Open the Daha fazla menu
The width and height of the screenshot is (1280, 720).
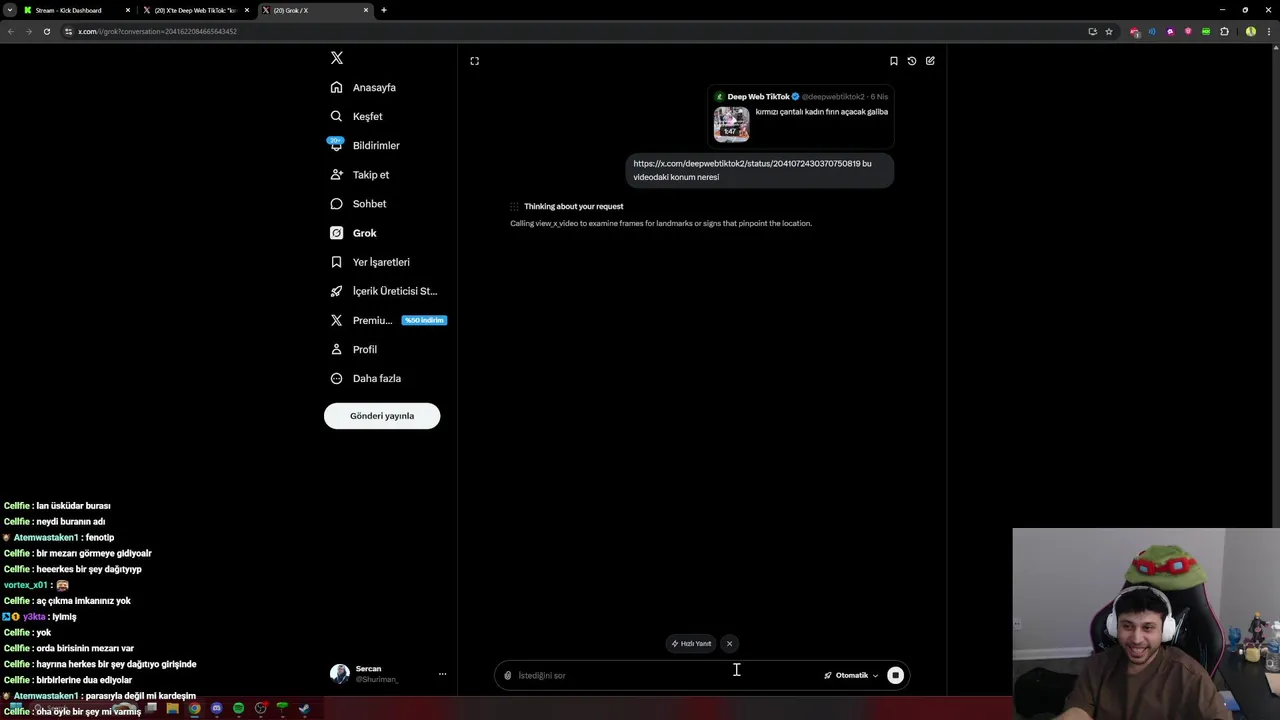click(x=366, y=378)
